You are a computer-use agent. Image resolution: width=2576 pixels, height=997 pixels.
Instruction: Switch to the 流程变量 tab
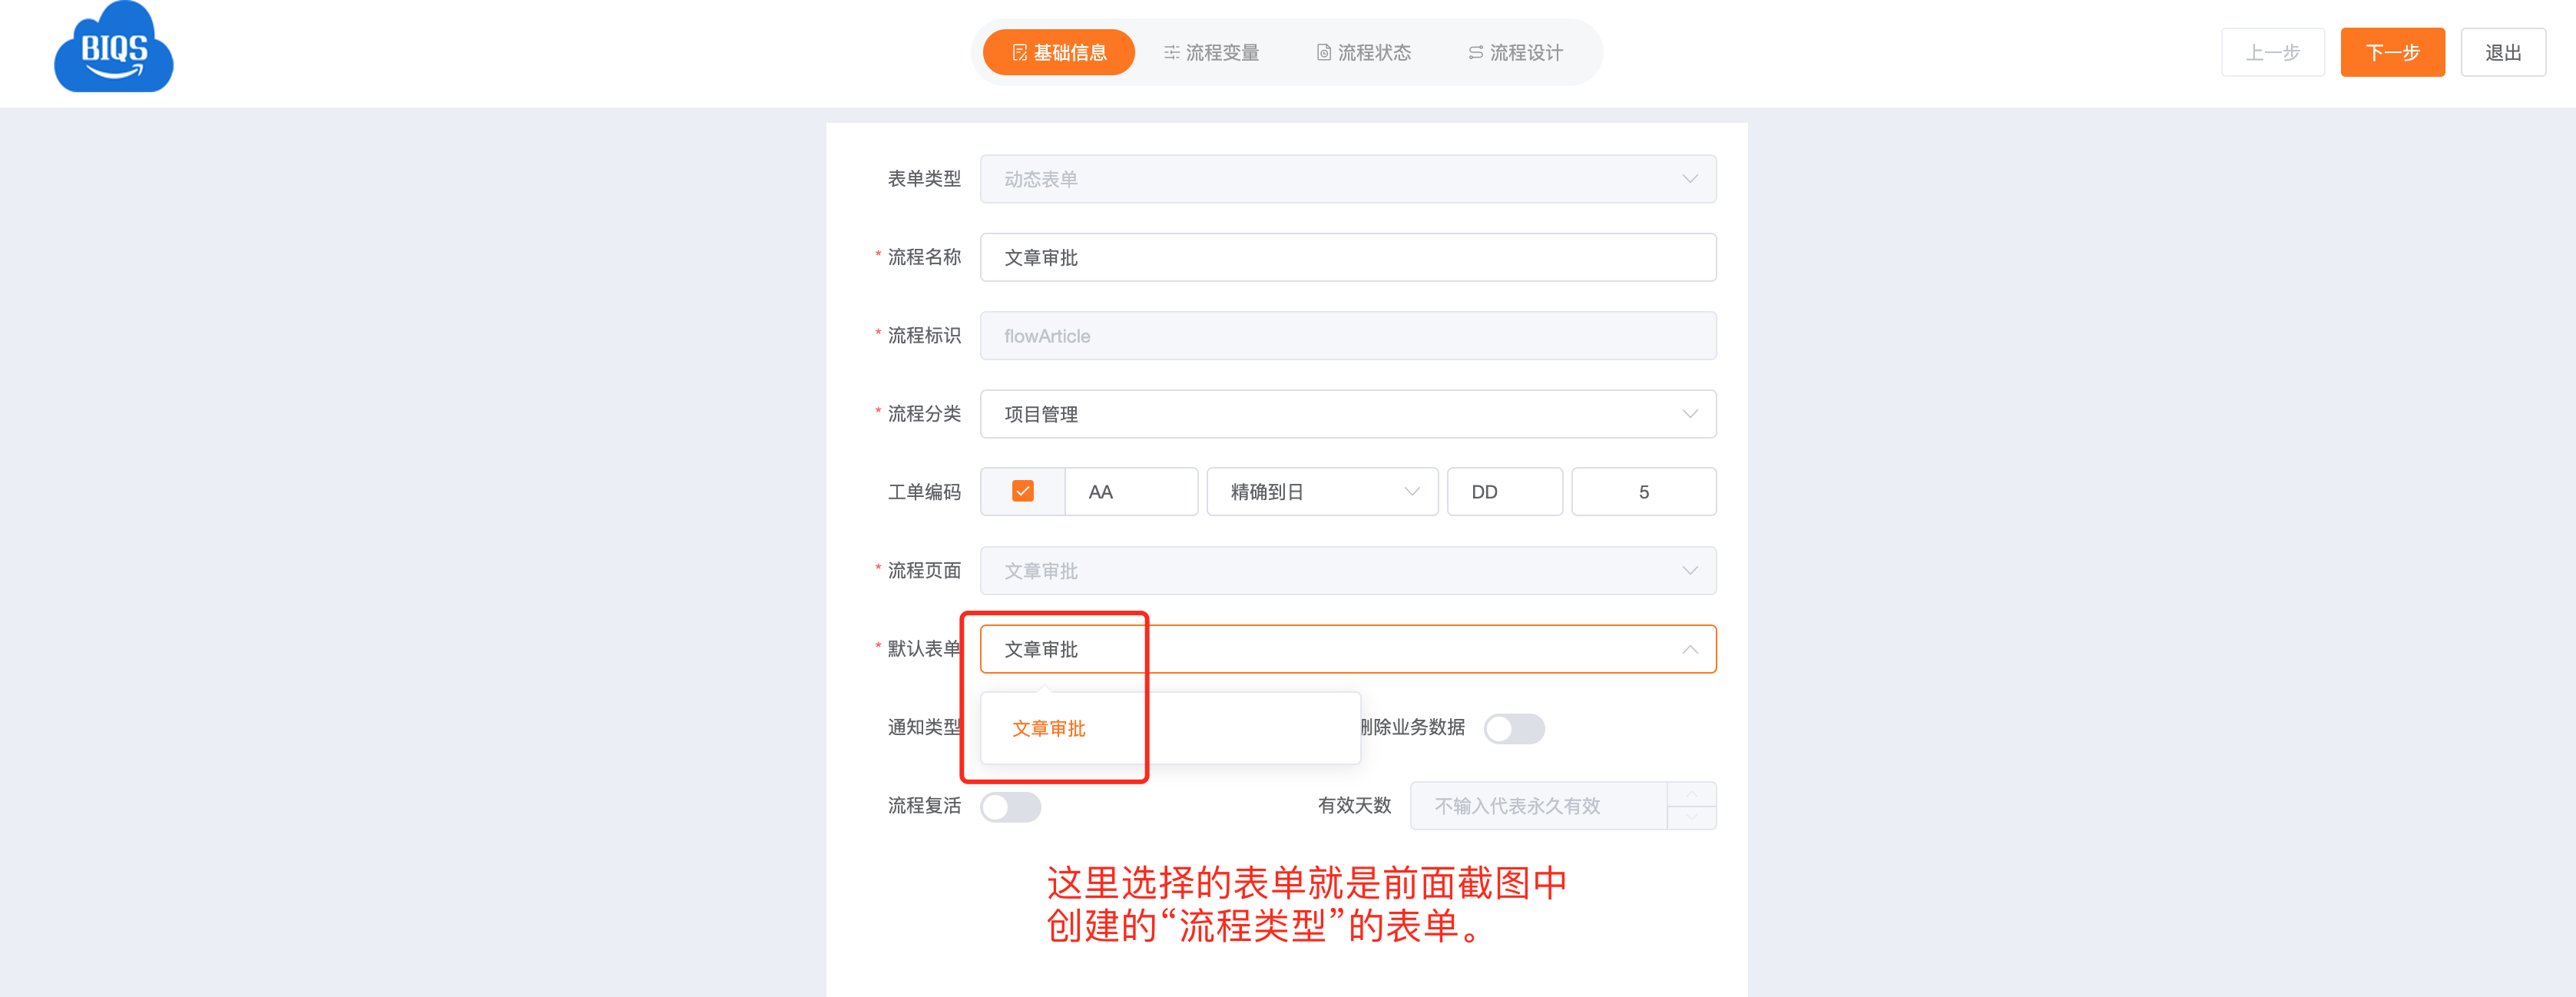point(1211,53)
